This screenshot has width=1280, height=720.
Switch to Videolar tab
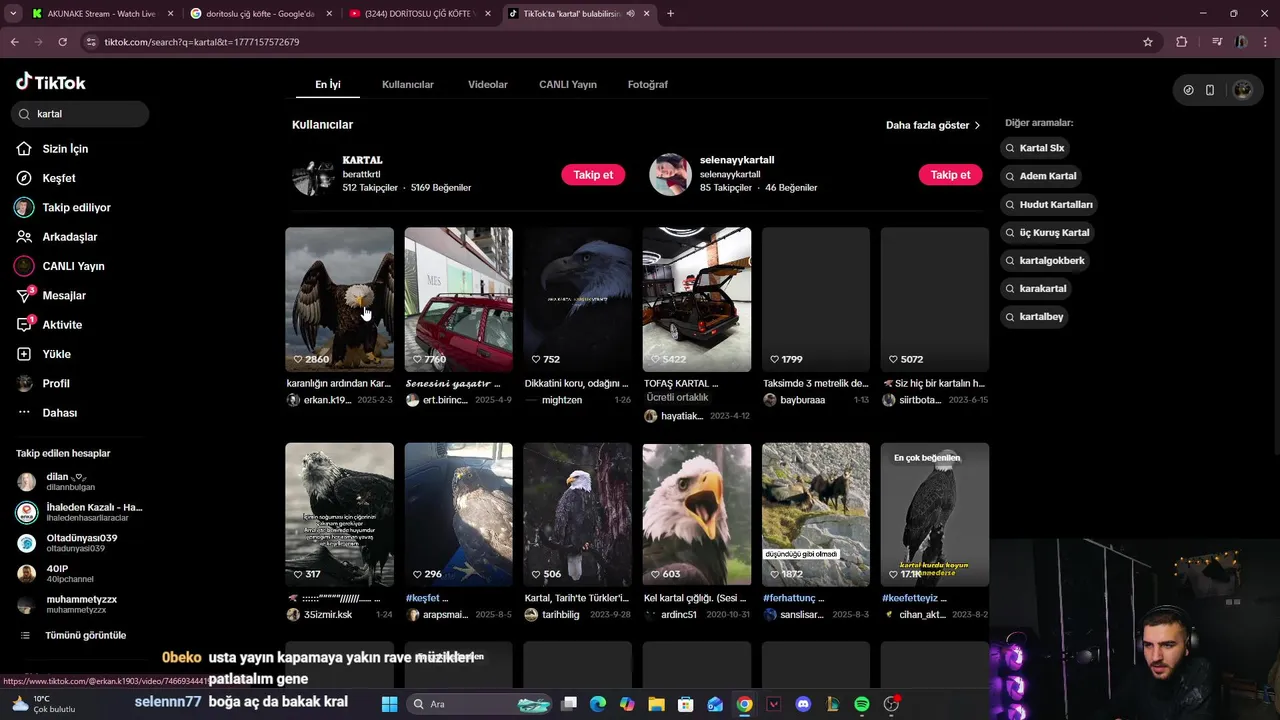click(488, 85)
